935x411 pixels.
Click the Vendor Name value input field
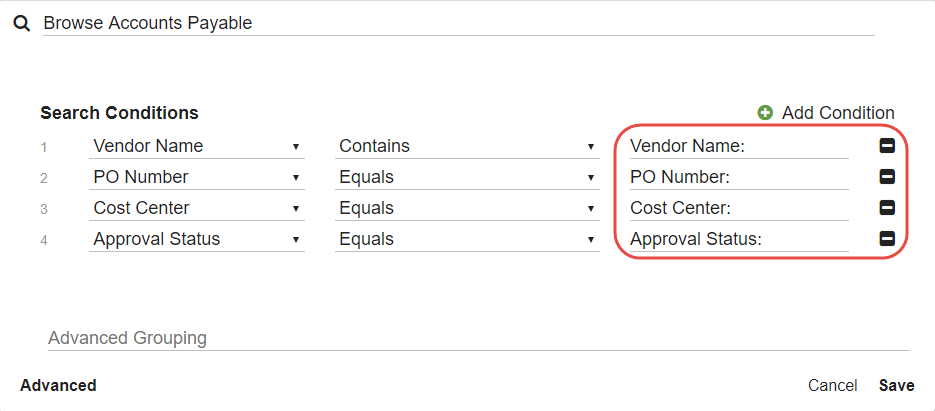tap(800, 146)
